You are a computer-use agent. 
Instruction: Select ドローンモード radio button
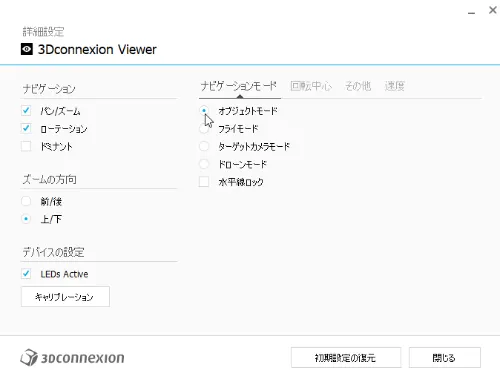(204, 164)
